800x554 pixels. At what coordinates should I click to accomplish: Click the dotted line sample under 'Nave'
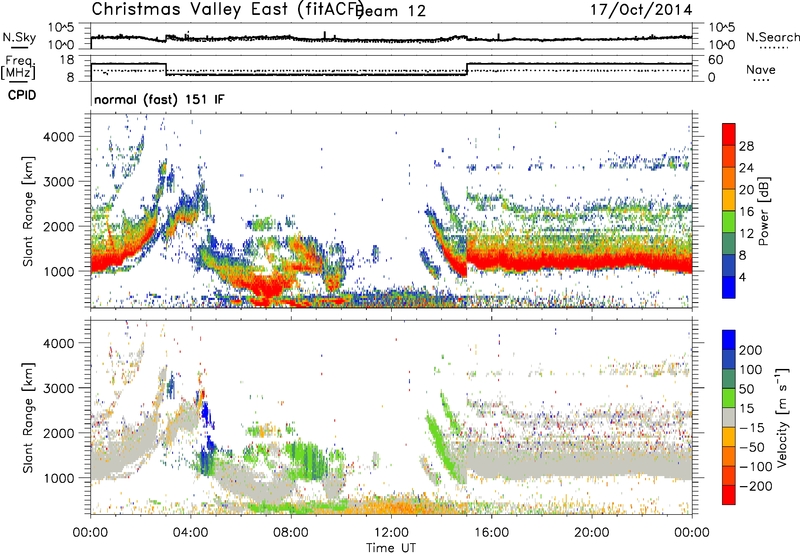(x=761, y=80)
